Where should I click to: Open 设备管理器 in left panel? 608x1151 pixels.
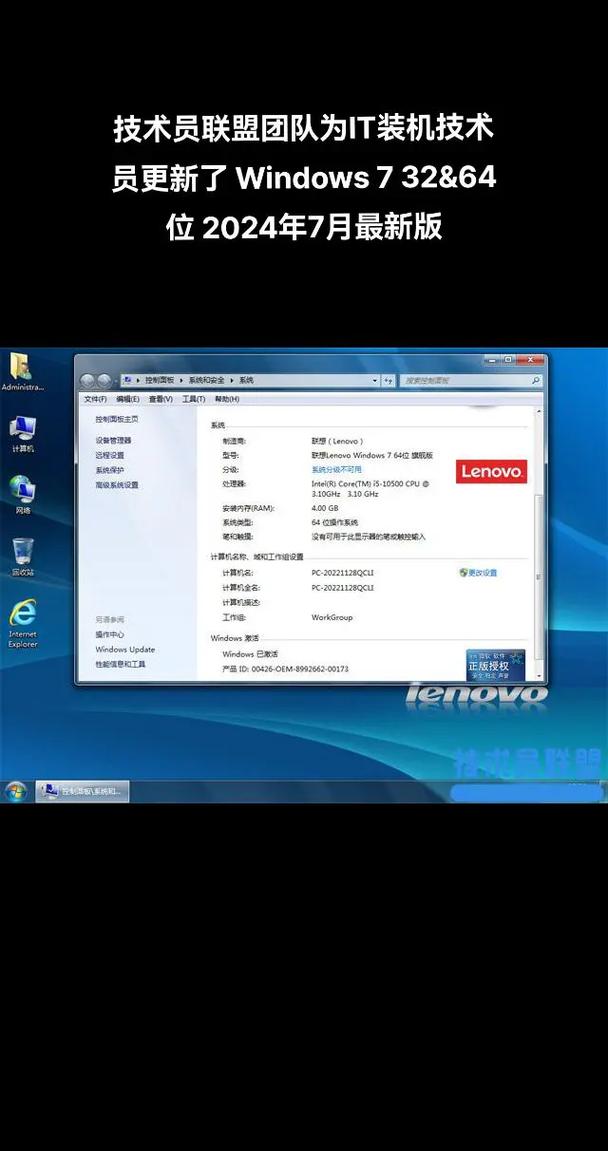pos(113,440)
